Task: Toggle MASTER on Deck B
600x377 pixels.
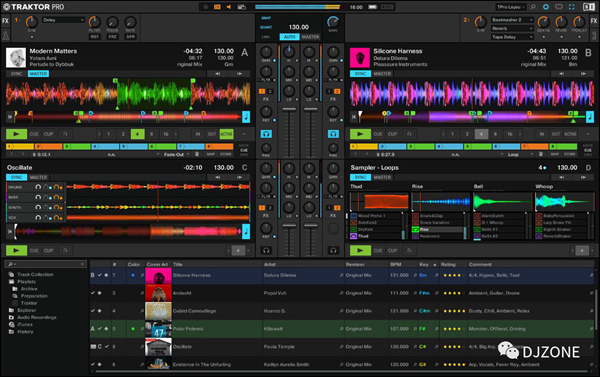Action: tap(382, 73)
